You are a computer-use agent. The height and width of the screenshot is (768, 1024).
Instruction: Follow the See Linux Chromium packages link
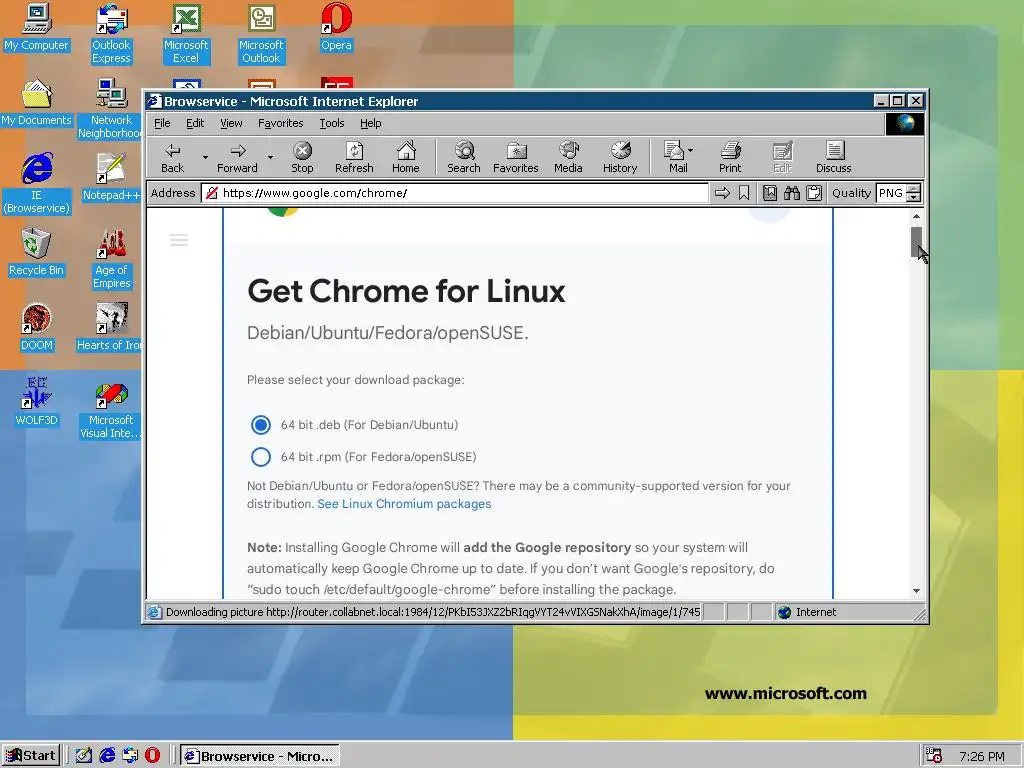(404, 504)
